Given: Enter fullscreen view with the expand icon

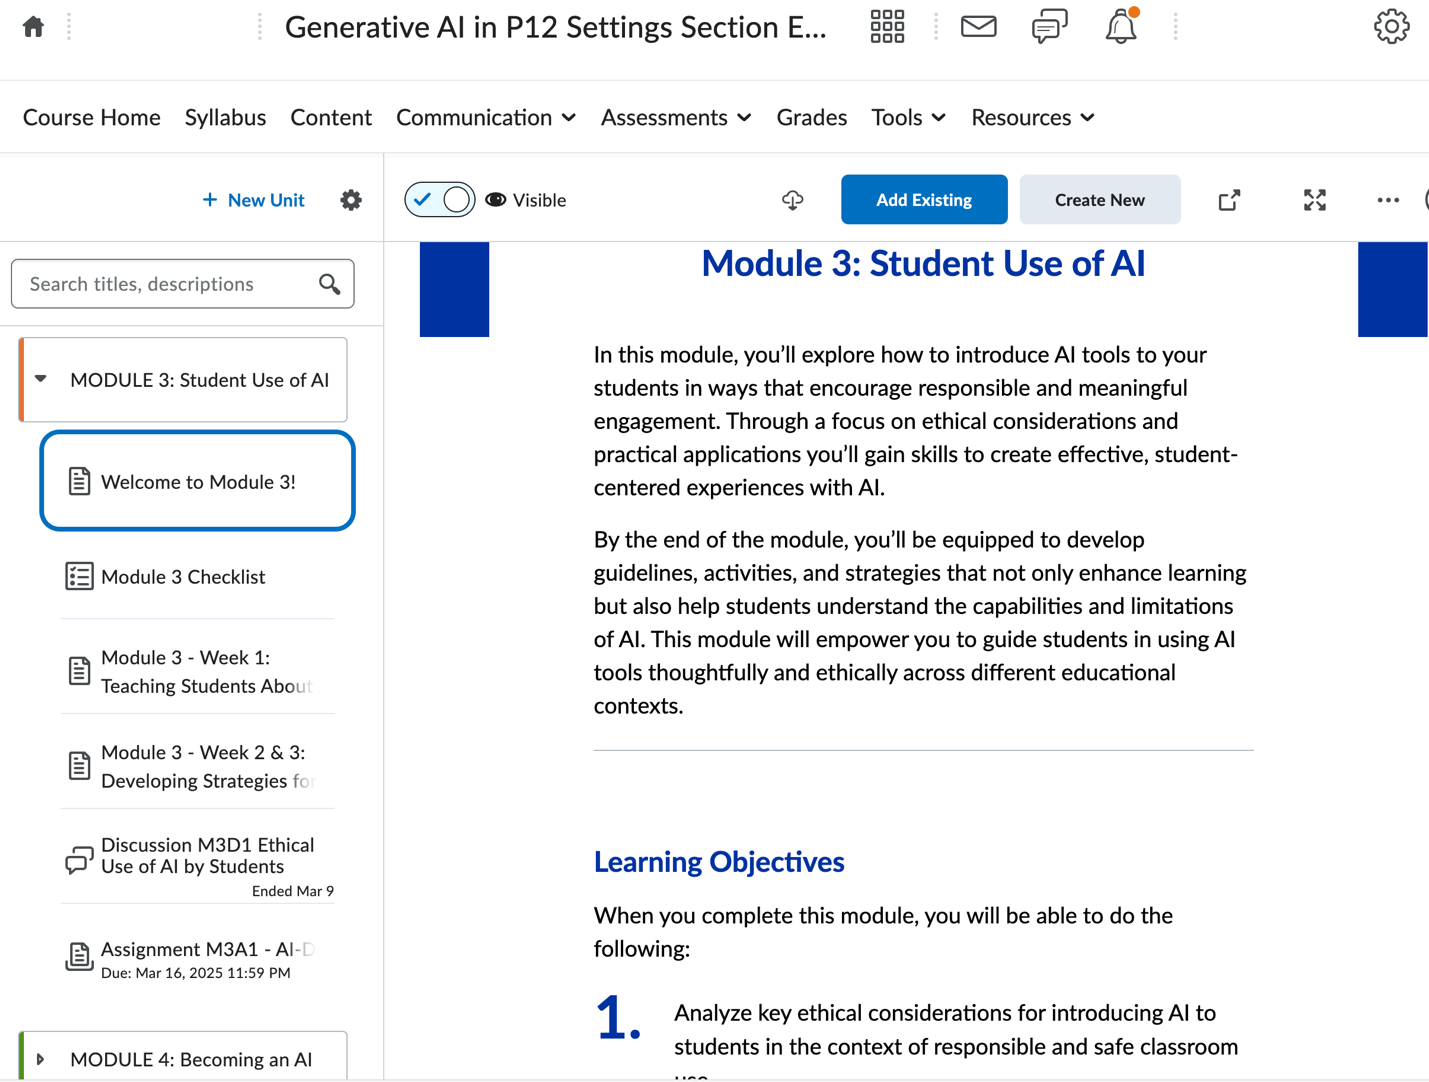Looking at the screenshot, I should (1314, 200).
